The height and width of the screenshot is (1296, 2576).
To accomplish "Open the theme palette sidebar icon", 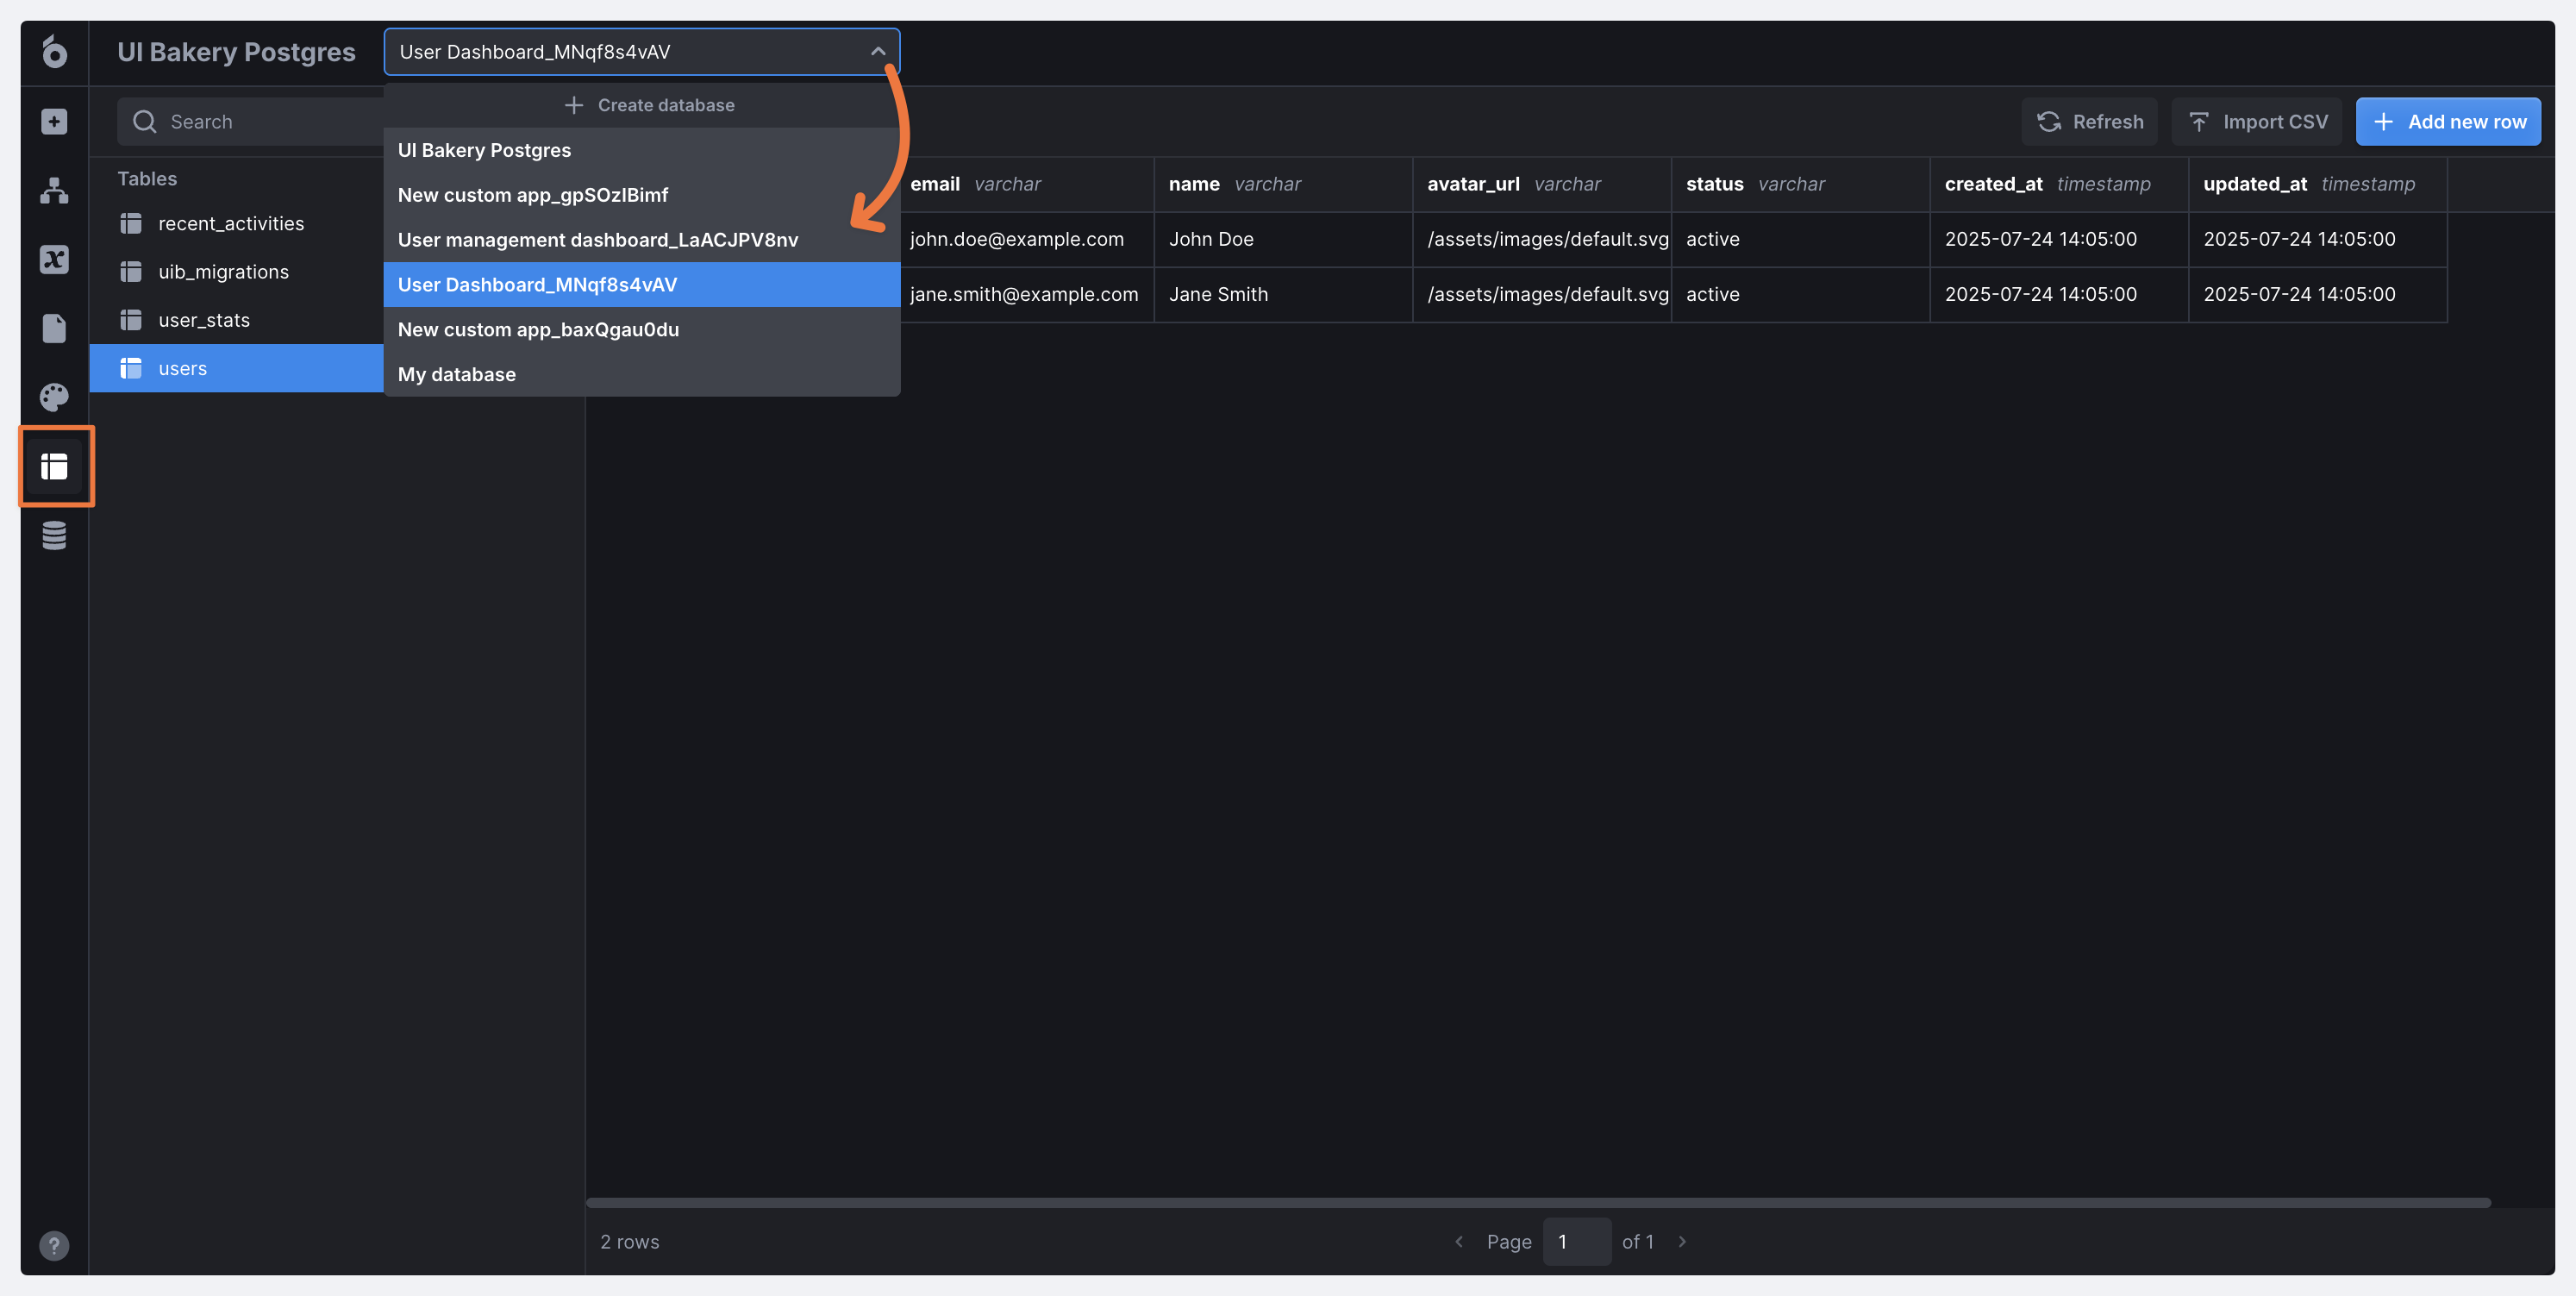I will [x=54, y=397].
